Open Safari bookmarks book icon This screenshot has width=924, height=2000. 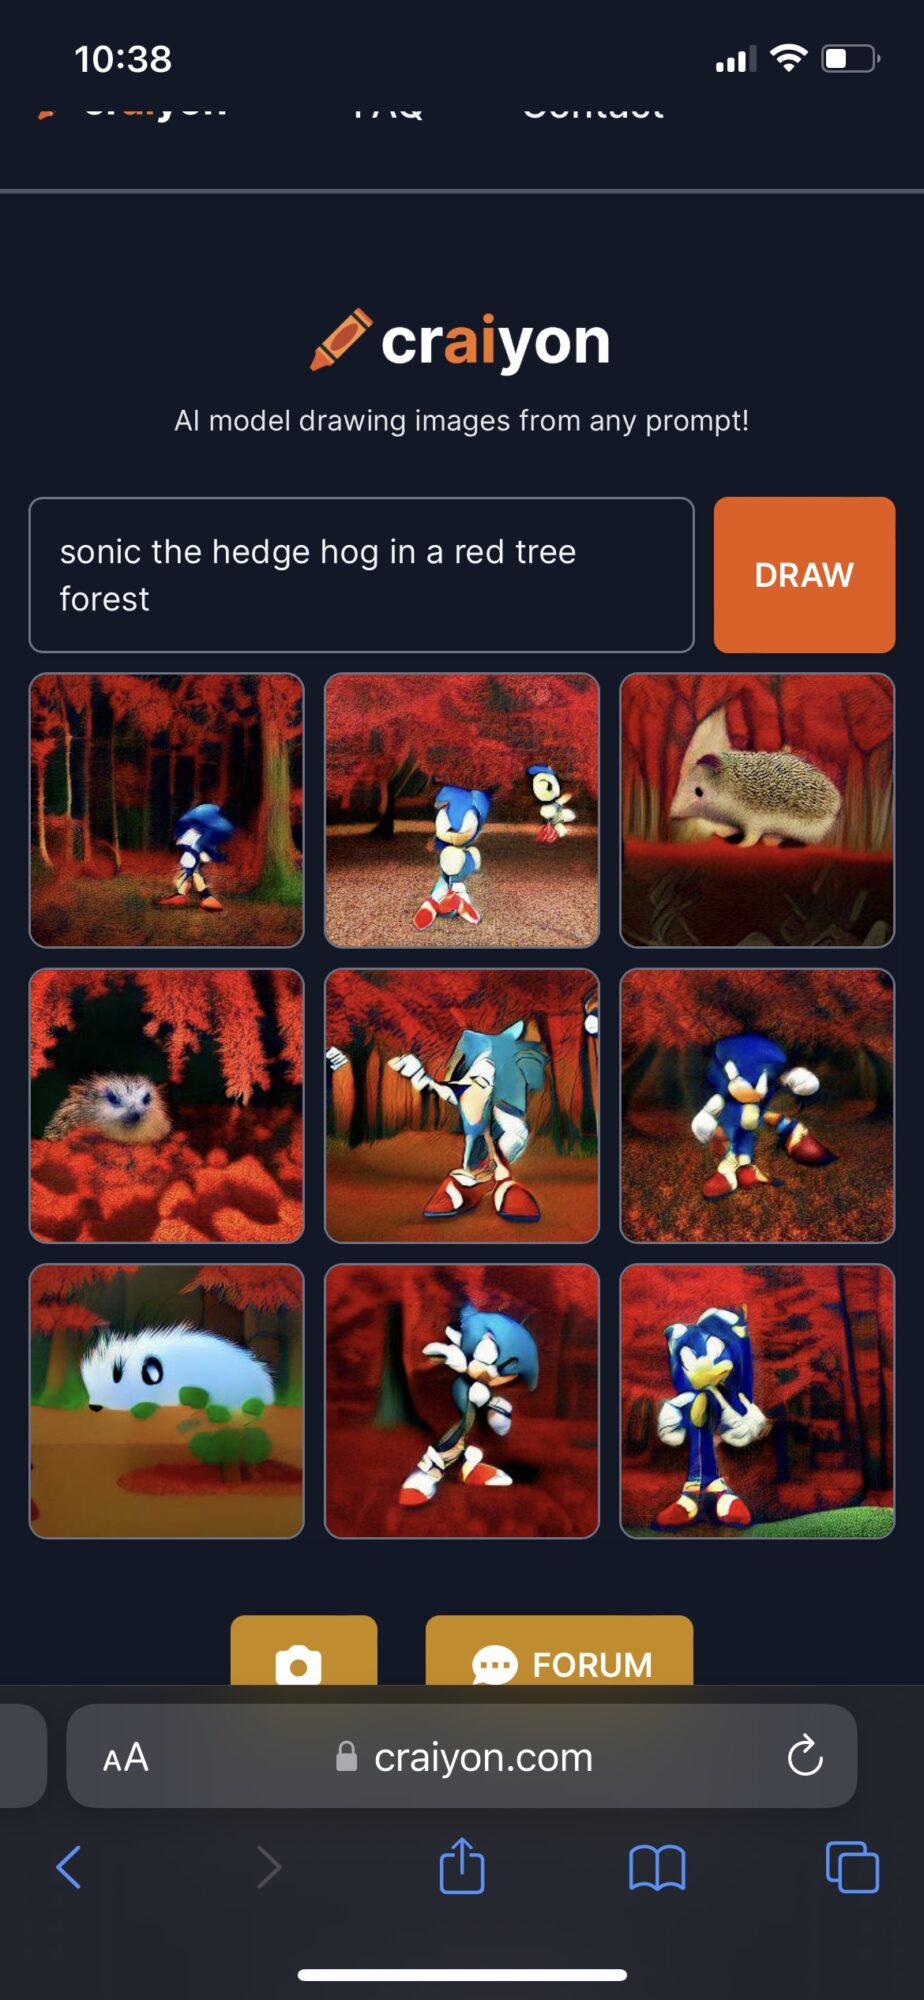[657, 1867]
